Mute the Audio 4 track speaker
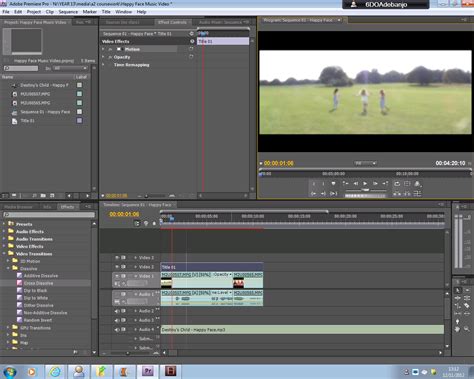This screenshot has height=379, width=474. pyautogui.click(x=117, y=329)
